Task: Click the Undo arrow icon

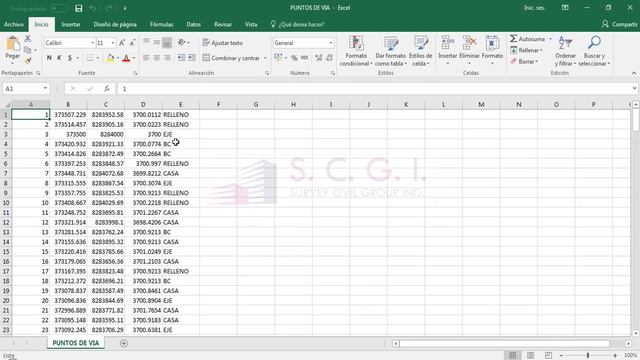Action: 92,8
